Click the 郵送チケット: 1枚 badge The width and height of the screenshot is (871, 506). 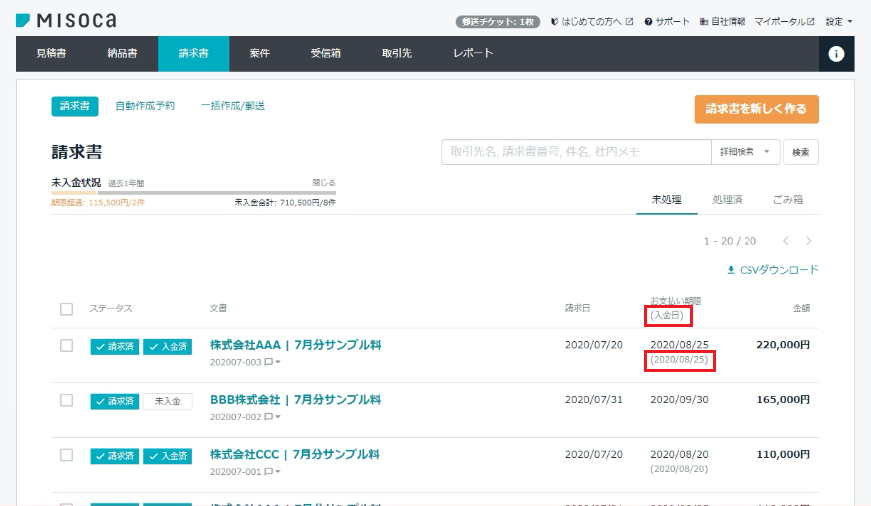tap(498, 22)
